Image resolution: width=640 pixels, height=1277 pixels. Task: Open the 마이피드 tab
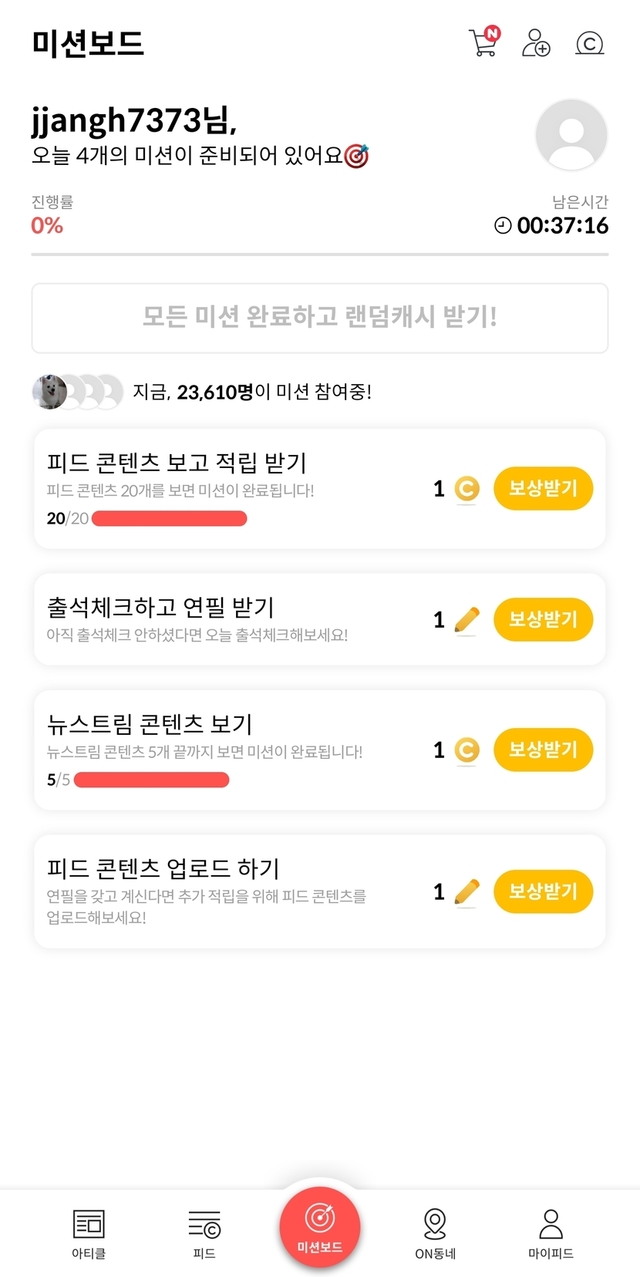(551, 1232)
